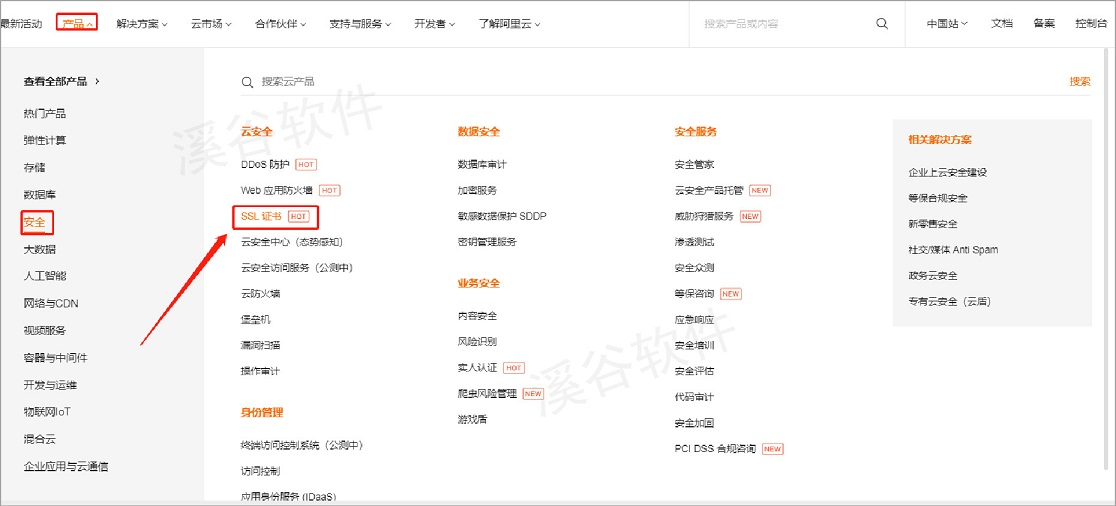
Task: Open the 云安全产品托管 link
Action: click(x=709, y=190)
